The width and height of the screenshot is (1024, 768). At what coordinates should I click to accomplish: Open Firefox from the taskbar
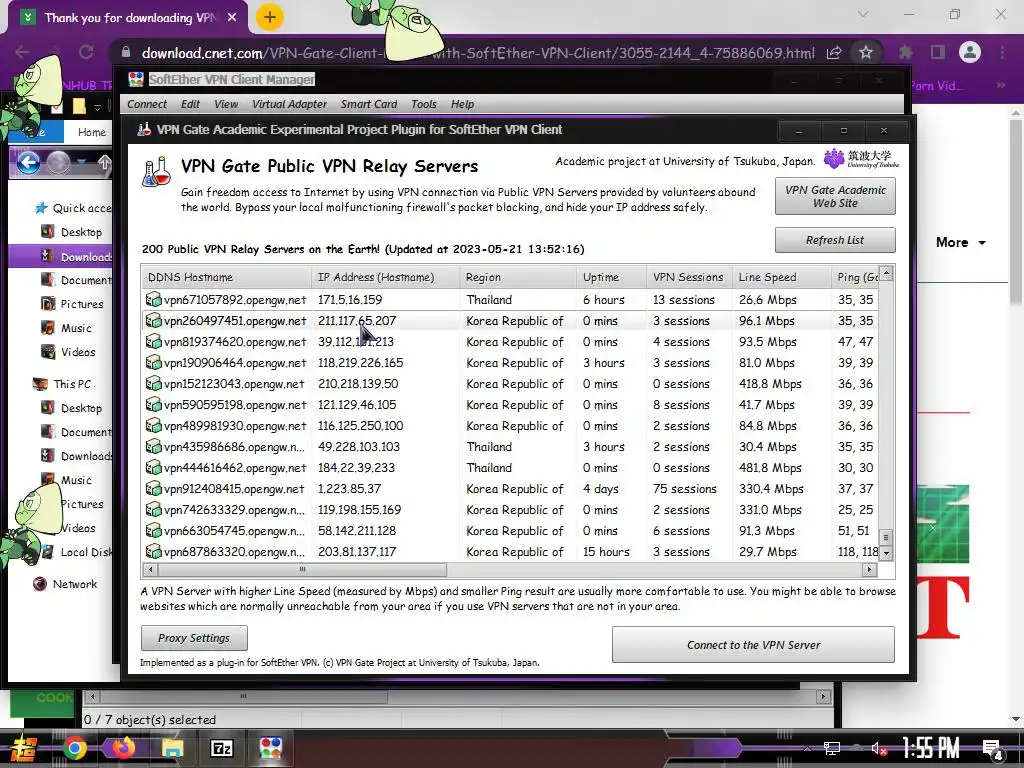pyautogui.click(x=123, y=748)
